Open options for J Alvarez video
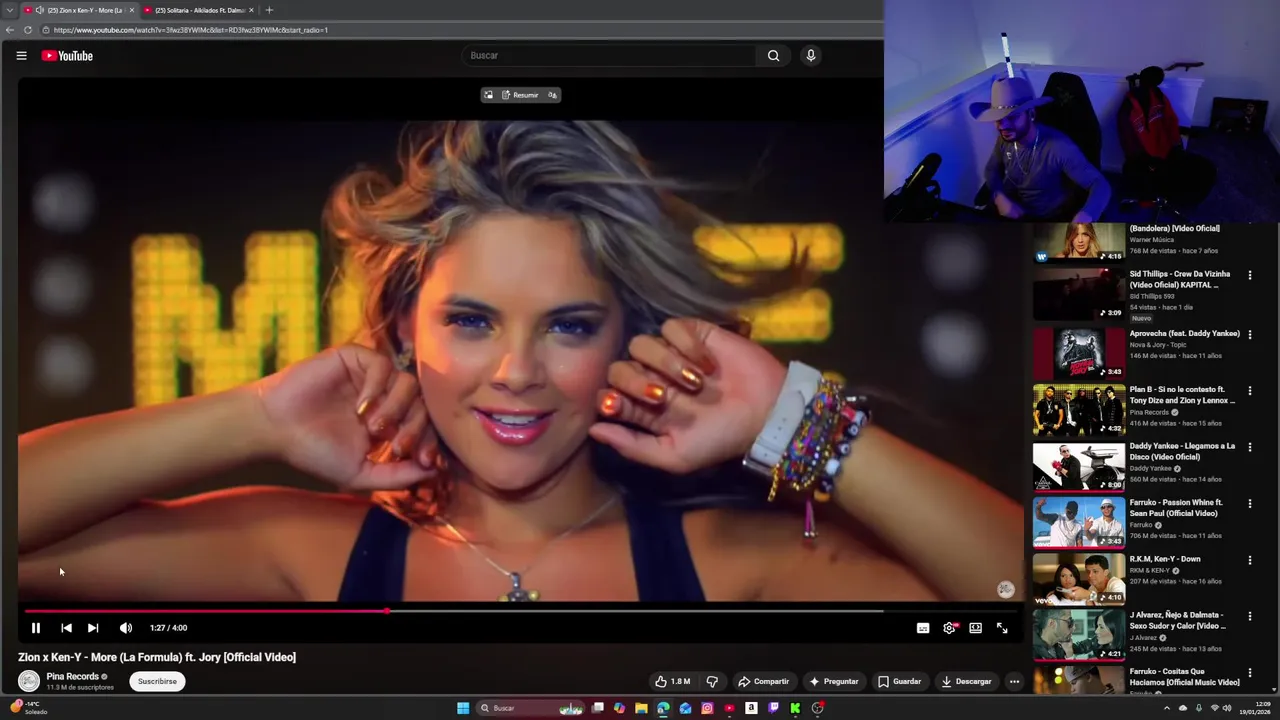 [1250, 617]
